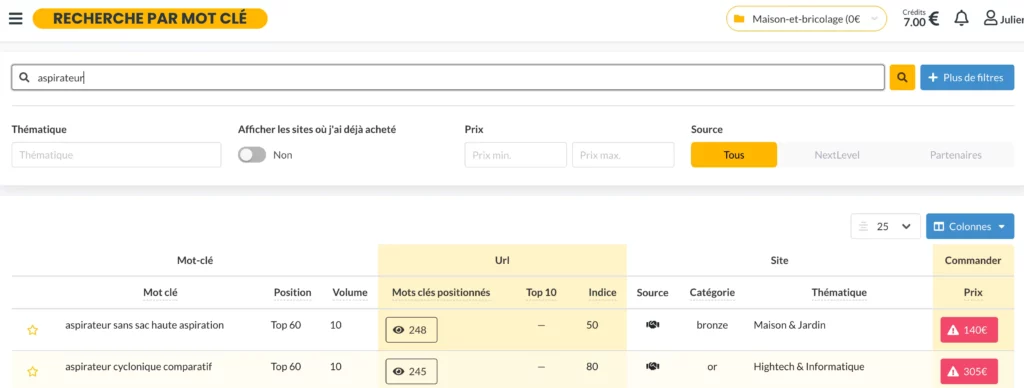The image size is (1024, 388).
Task: Click 'aspirateur cyclonique comparatif' text
Action: 138,366
